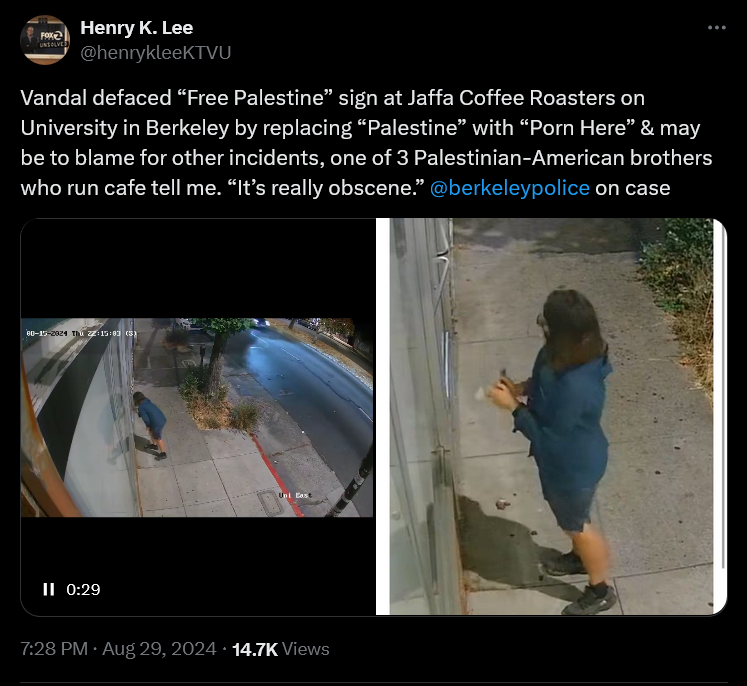Open the tweet's more options ellipsis menu
The height and width of the screenshot is (686, 747).
(x=717, y=28)
